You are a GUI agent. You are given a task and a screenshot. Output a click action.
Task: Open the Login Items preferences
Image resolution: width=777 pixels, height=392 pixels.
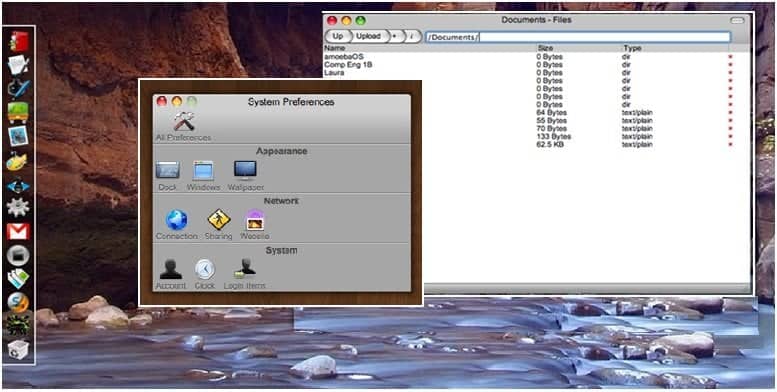click(x=244, y=274)
